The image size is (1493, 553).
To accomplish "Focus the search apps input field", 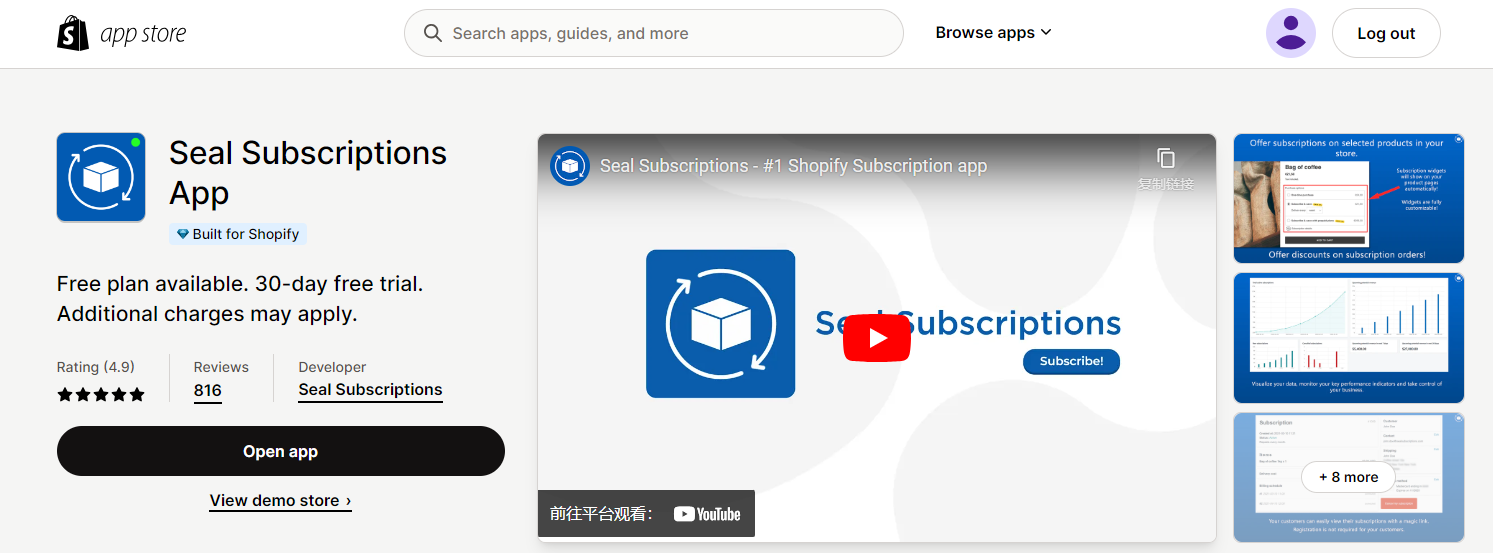I will pos(654,33).
